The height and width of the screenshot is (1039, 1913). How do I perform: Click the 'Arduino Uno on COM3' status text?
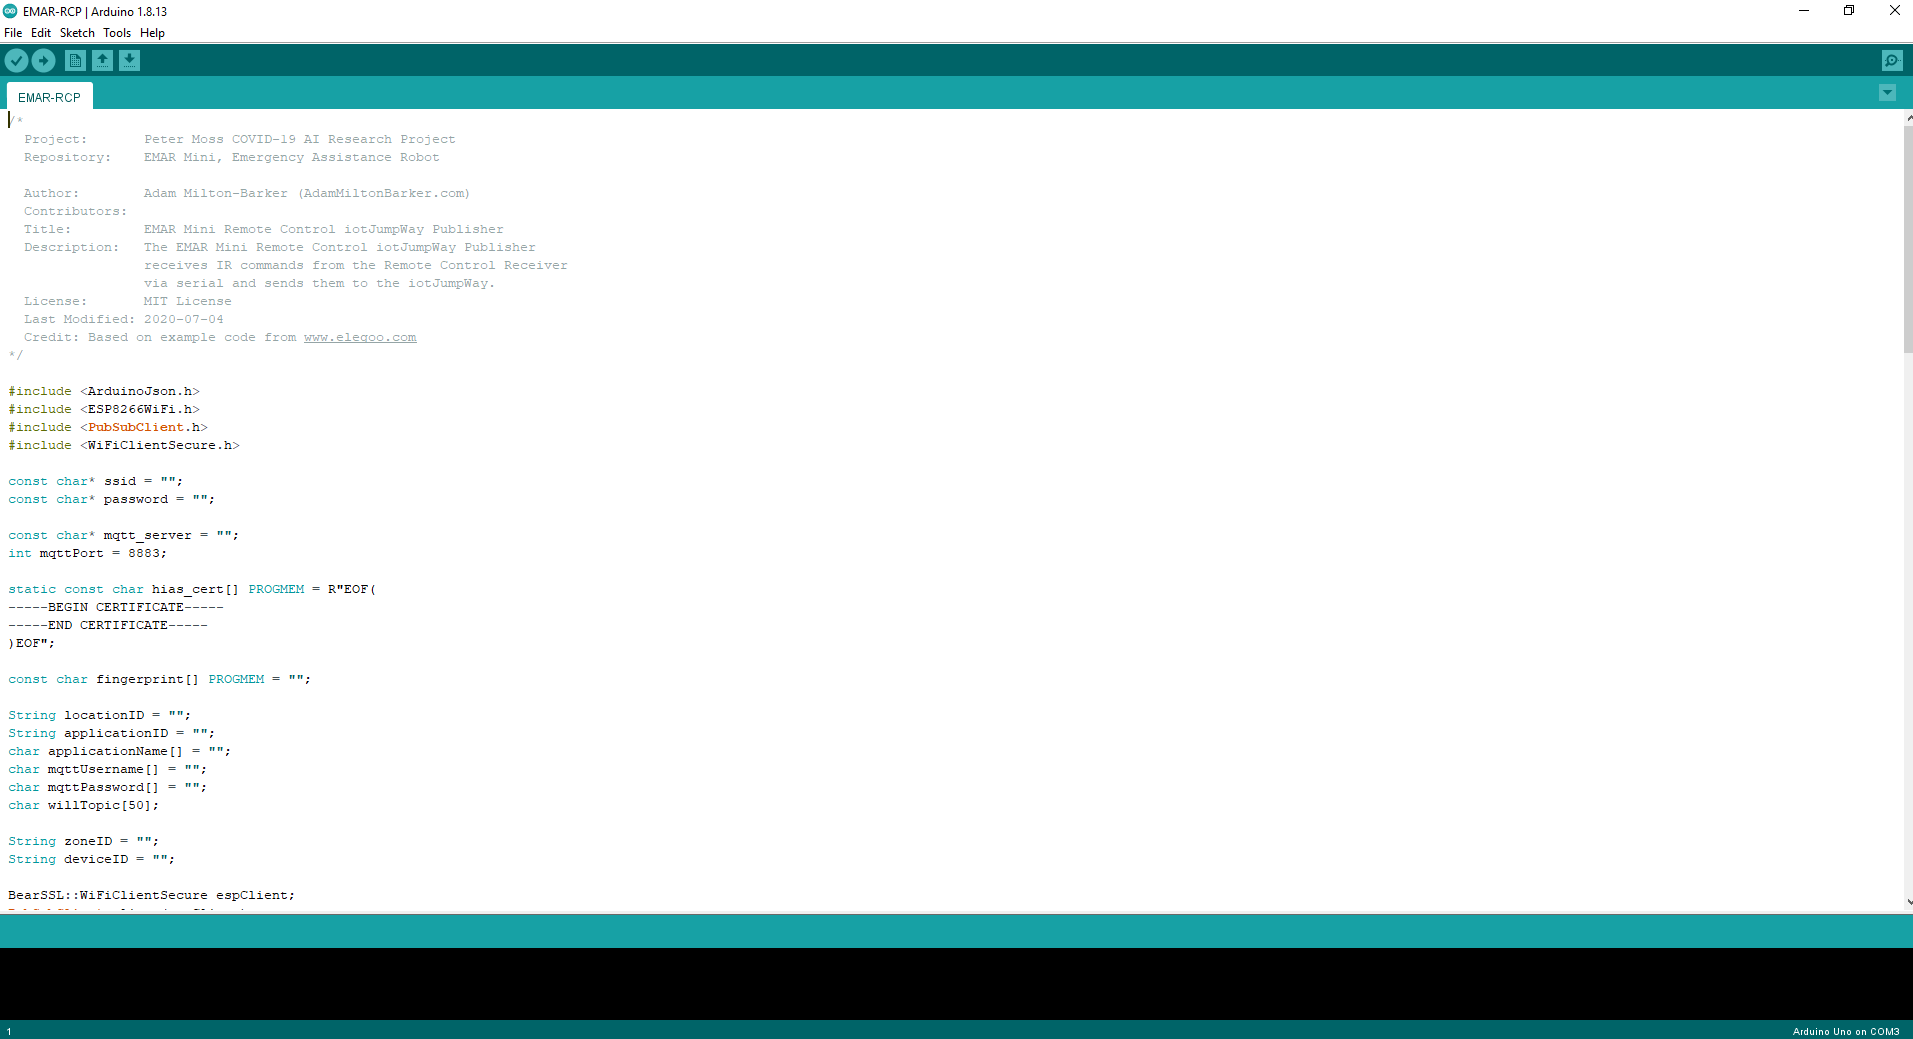pyautogui.click(x=1845, y=1031)
